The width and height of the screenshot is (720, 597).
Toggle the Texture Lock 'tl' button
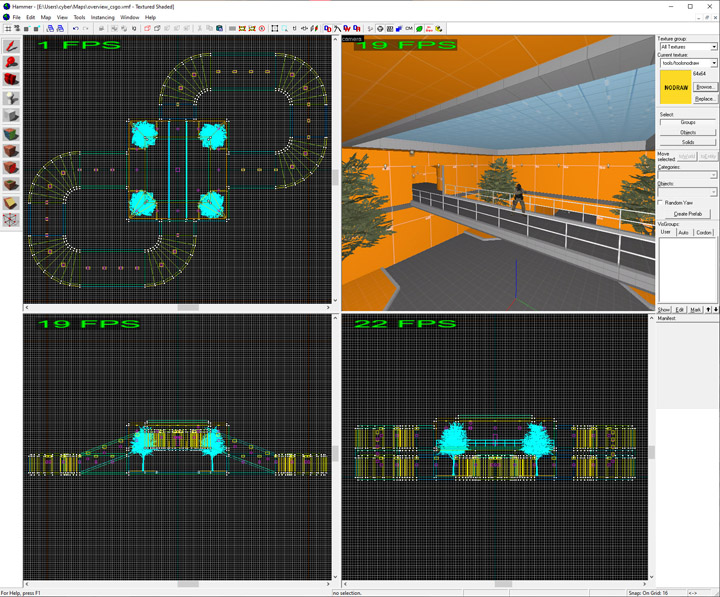point(294,28)
